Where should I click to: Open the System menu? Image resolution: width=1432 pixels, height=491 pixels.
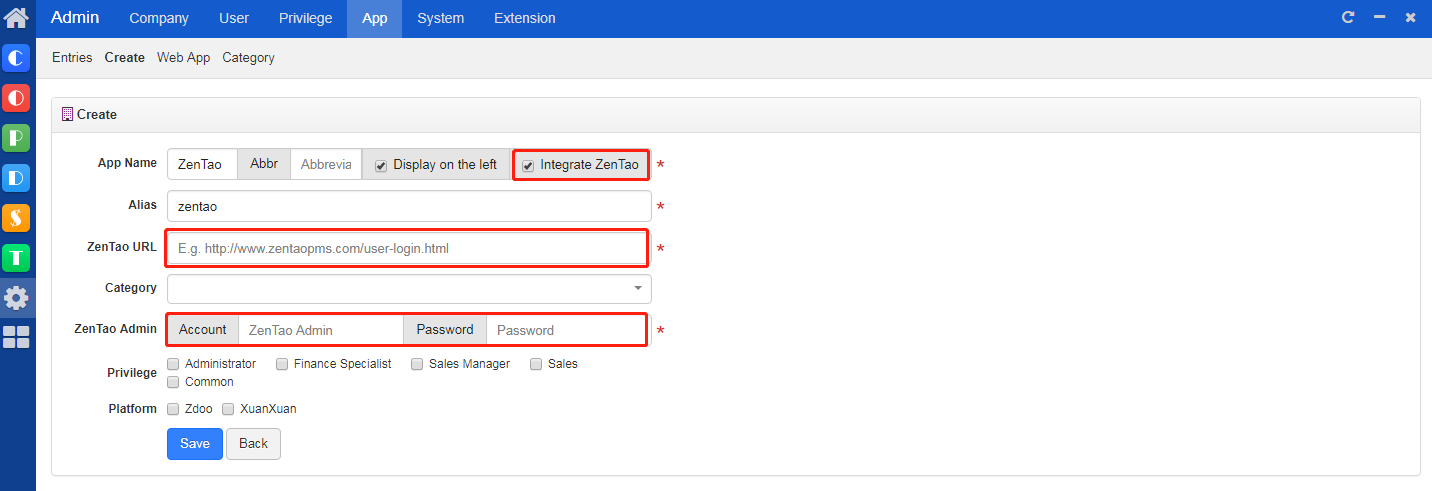tap(440, 18)
